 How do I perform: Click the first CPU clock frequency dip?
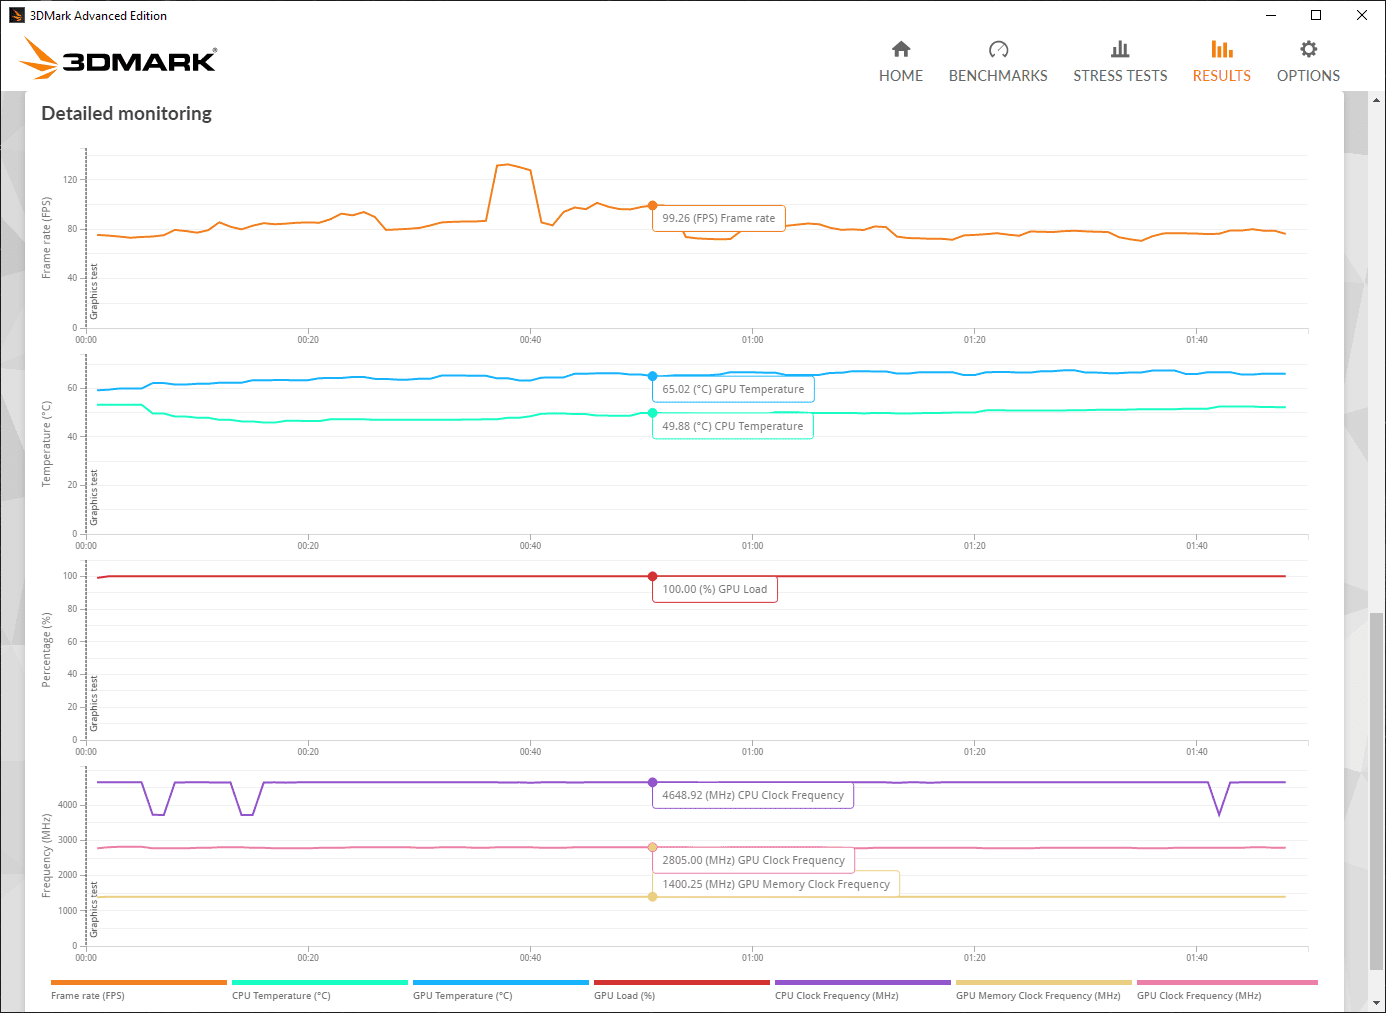(158, 813)
